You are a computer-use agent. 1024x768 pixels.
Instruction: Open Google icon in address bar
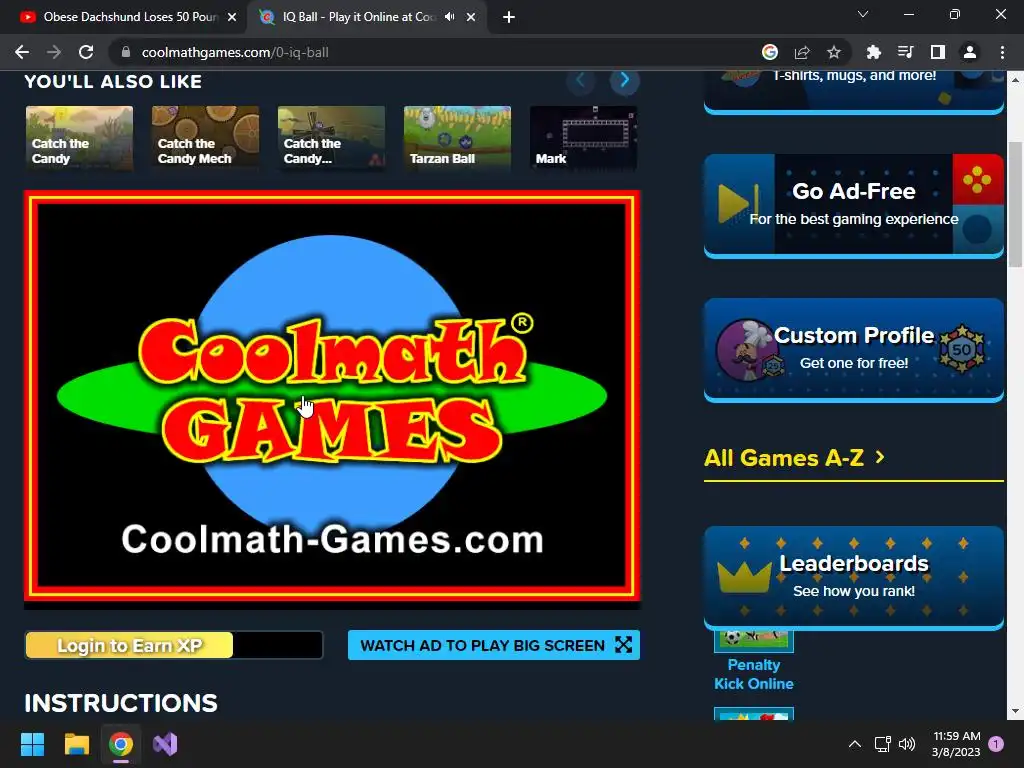tap(770, 52)
